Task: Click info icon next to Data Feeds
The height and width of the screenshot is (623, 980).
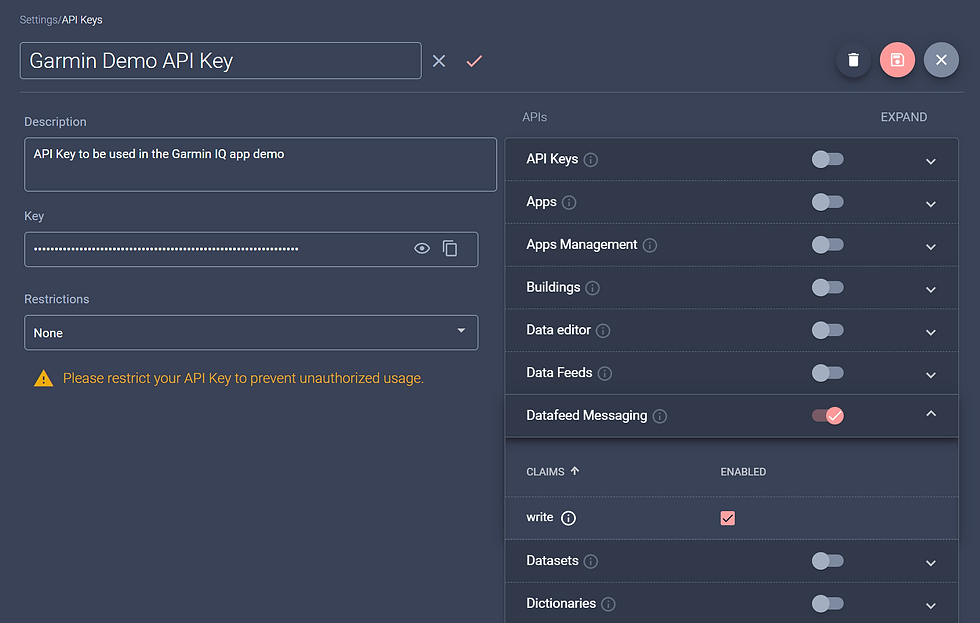Action: point(604,374)
